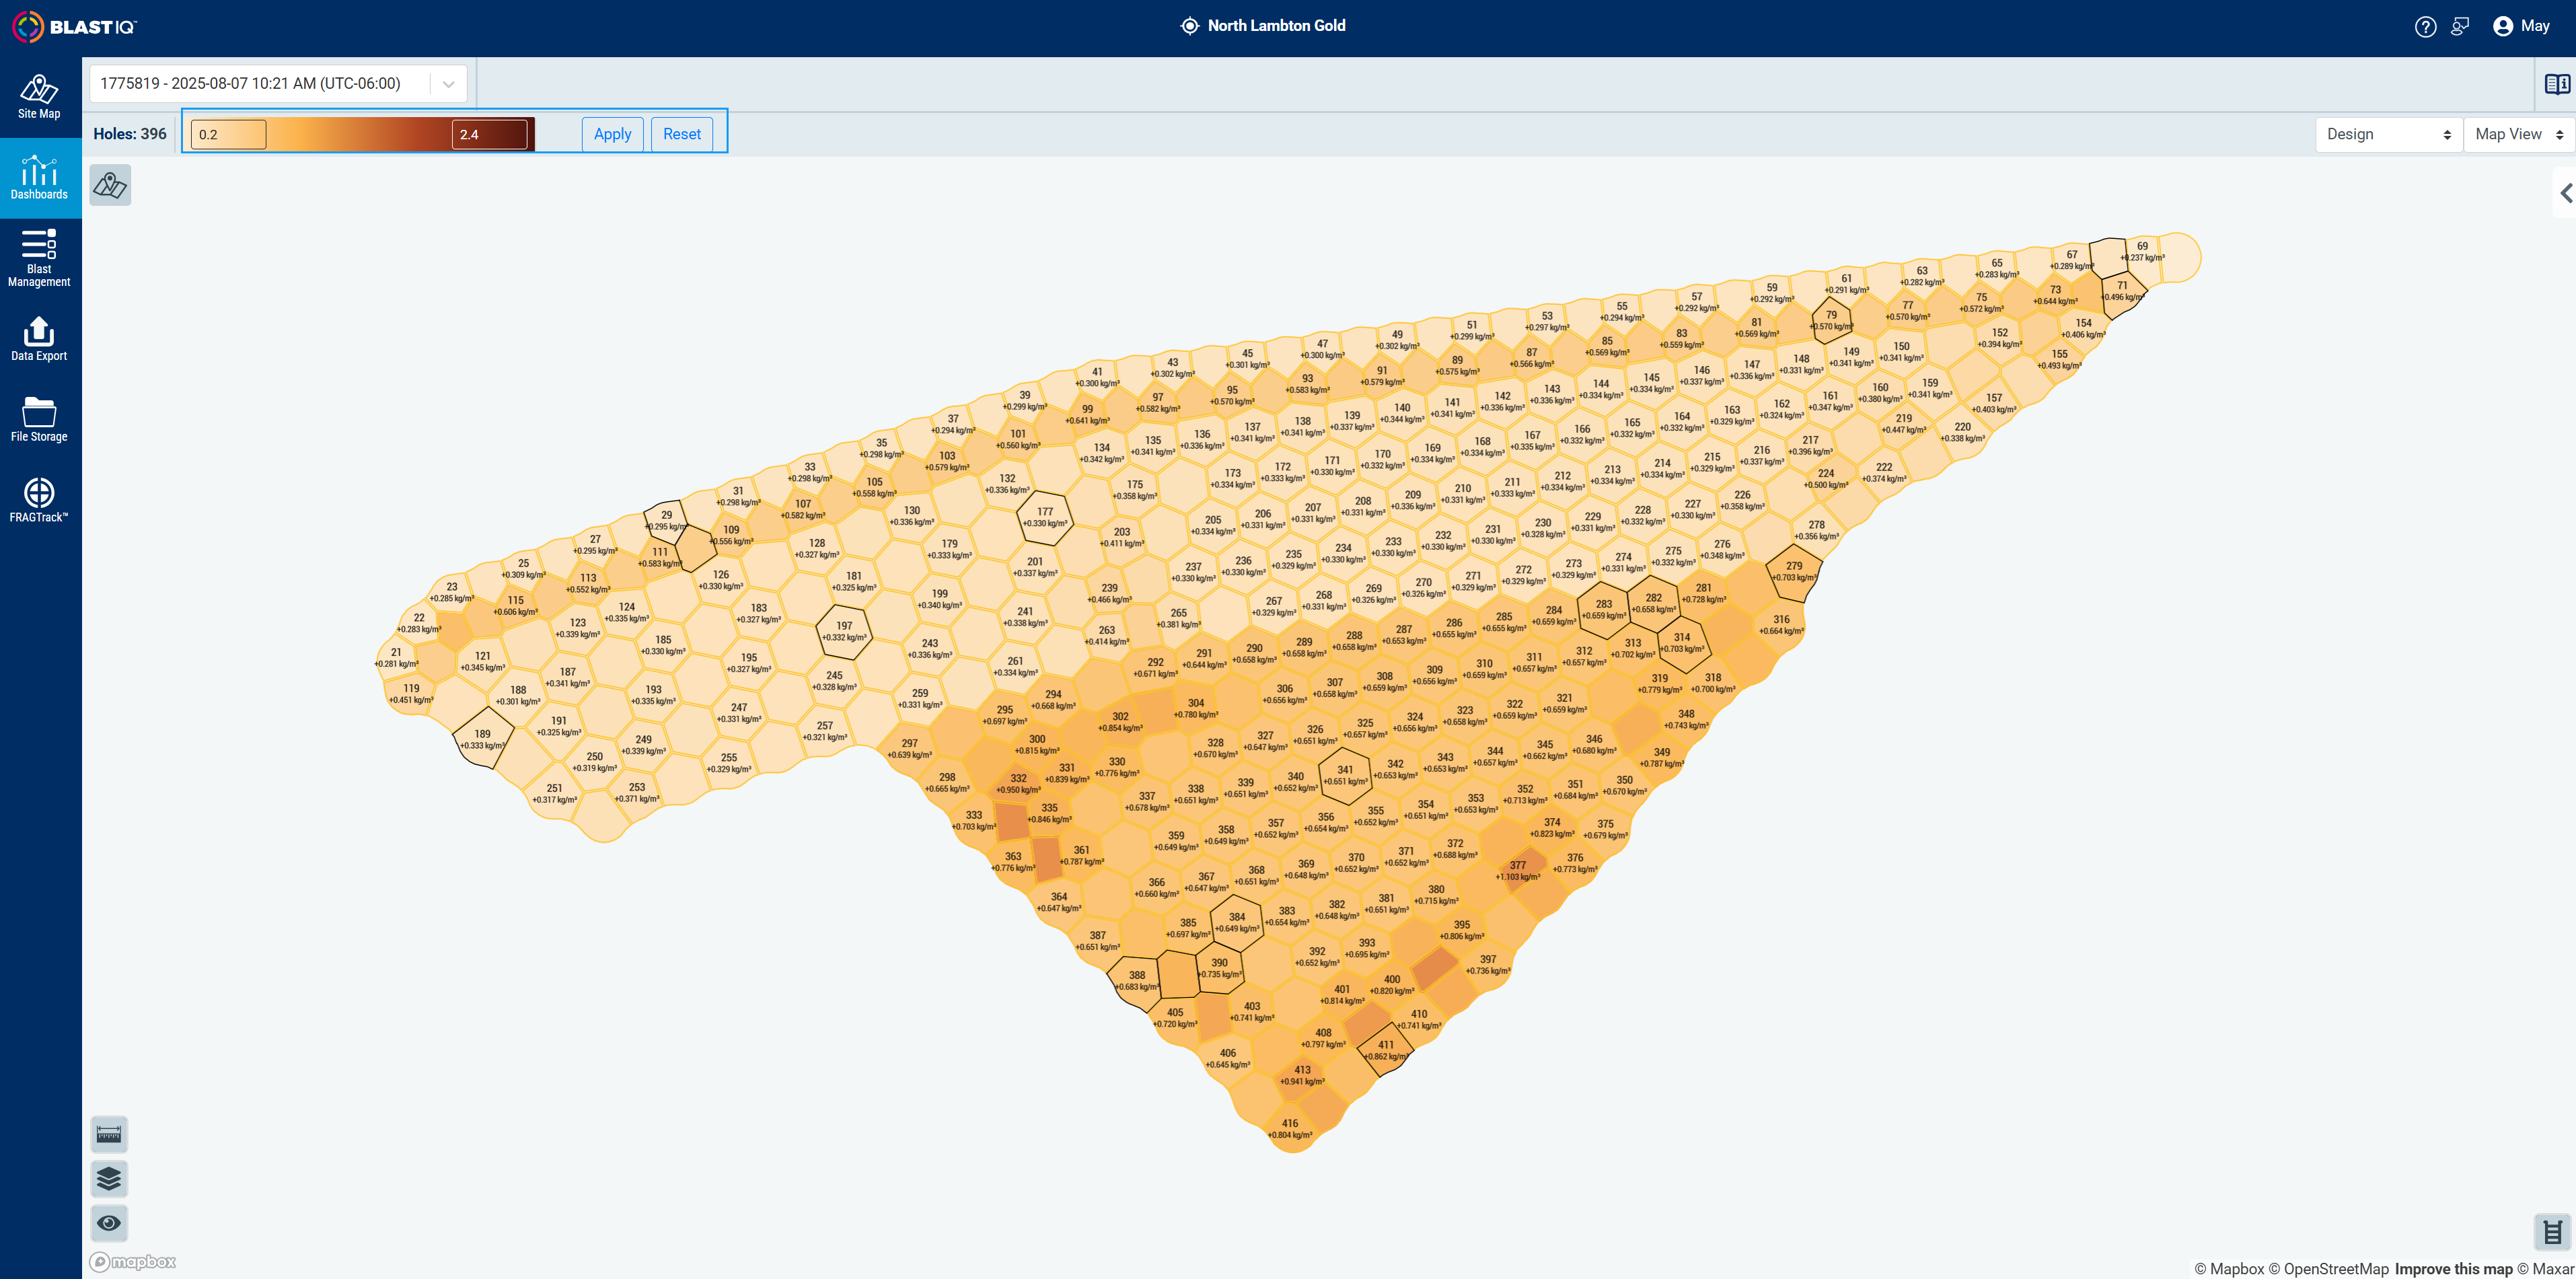Open the Site Map sidebar icon
The height and width of the screenshot is (1279, 2576).
click(39, 97)
